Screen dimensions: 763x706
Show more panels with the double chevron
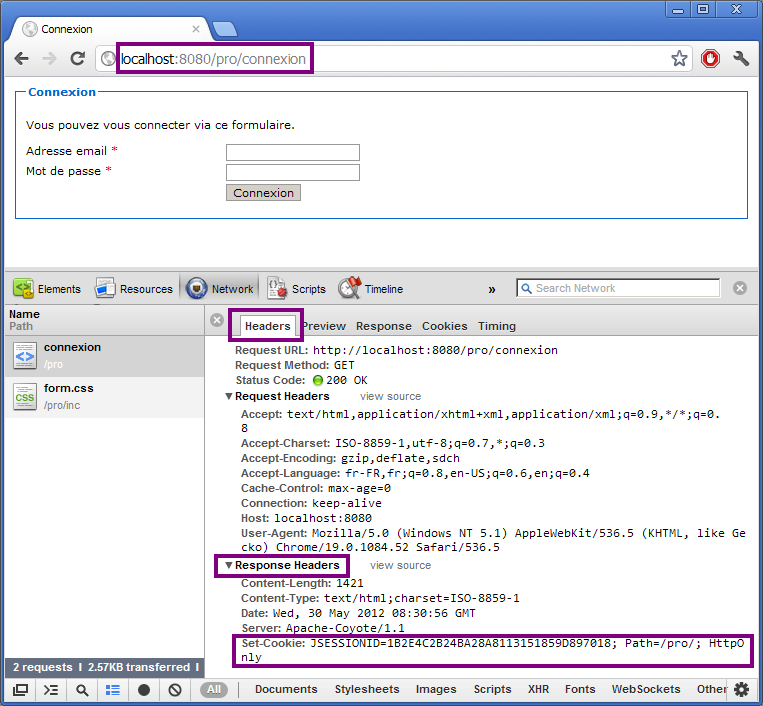click(492, 290)
